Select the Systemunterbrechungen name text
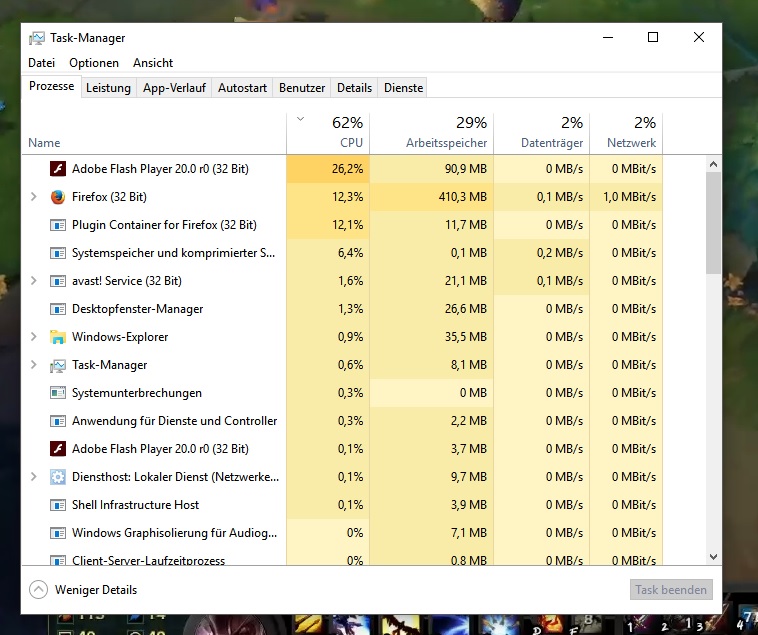The image size is (758, 635). tap(137, 393)
